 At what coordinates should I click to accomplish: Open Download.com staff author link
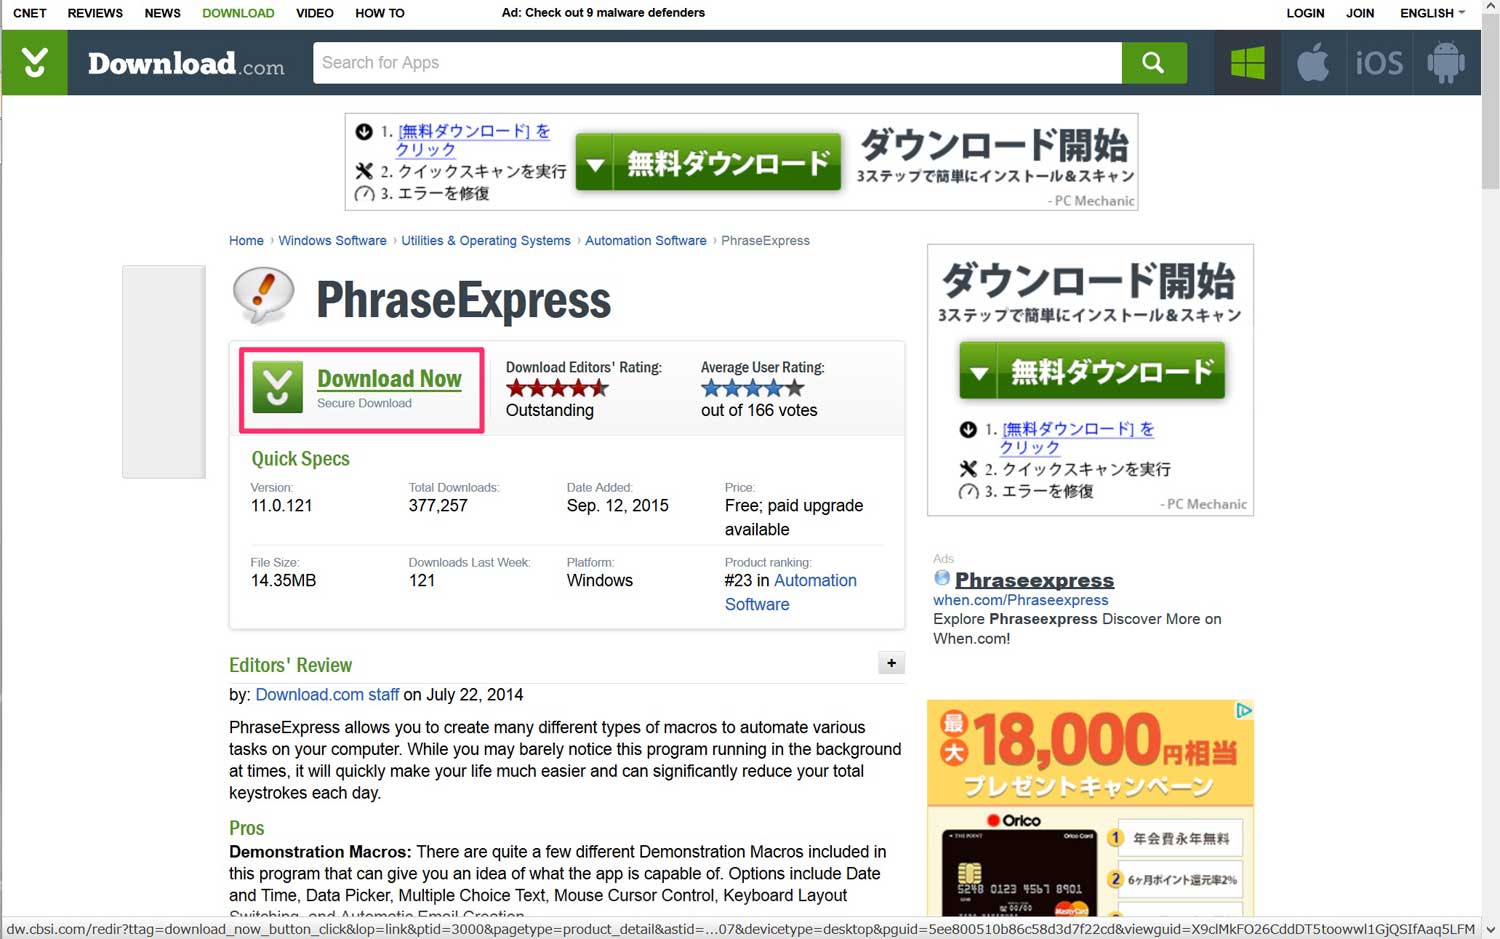[327, 694]
